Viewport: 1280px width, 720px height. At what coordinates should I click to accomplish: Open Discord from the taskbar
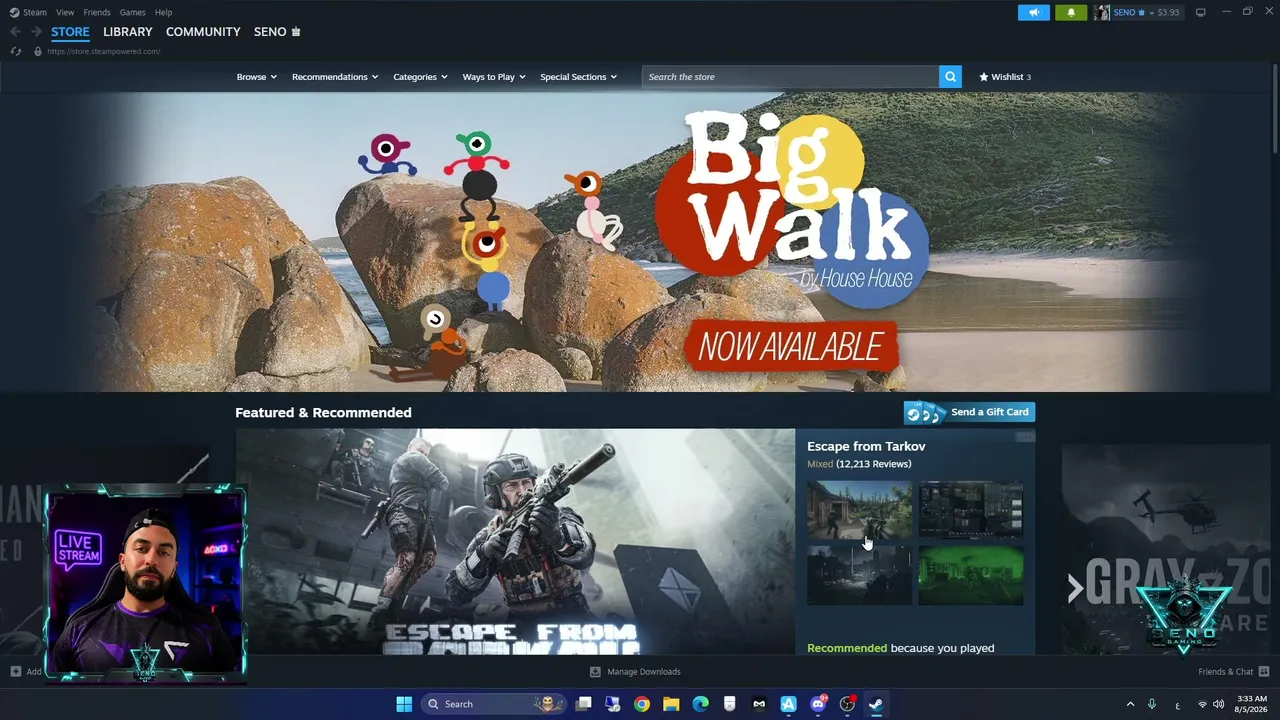click(x=818, y=704)
